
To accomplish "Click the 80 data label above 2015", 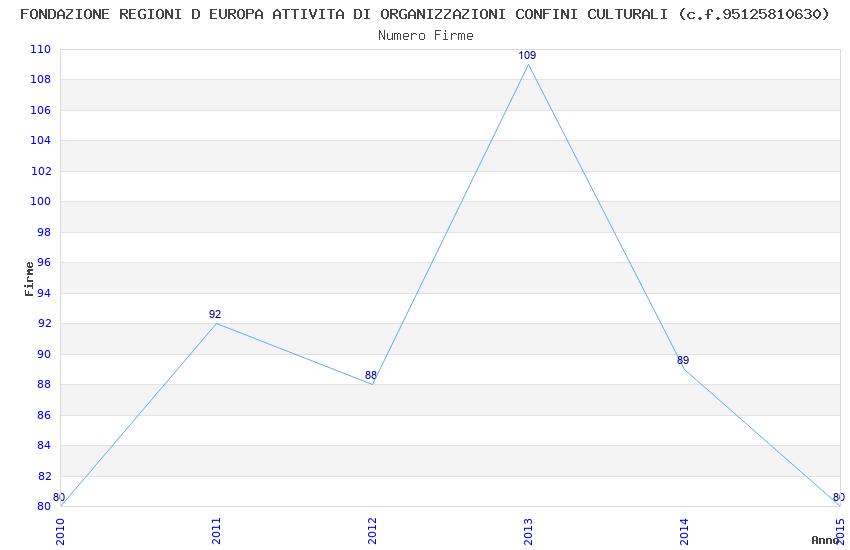I will click(x=839, y=497).
